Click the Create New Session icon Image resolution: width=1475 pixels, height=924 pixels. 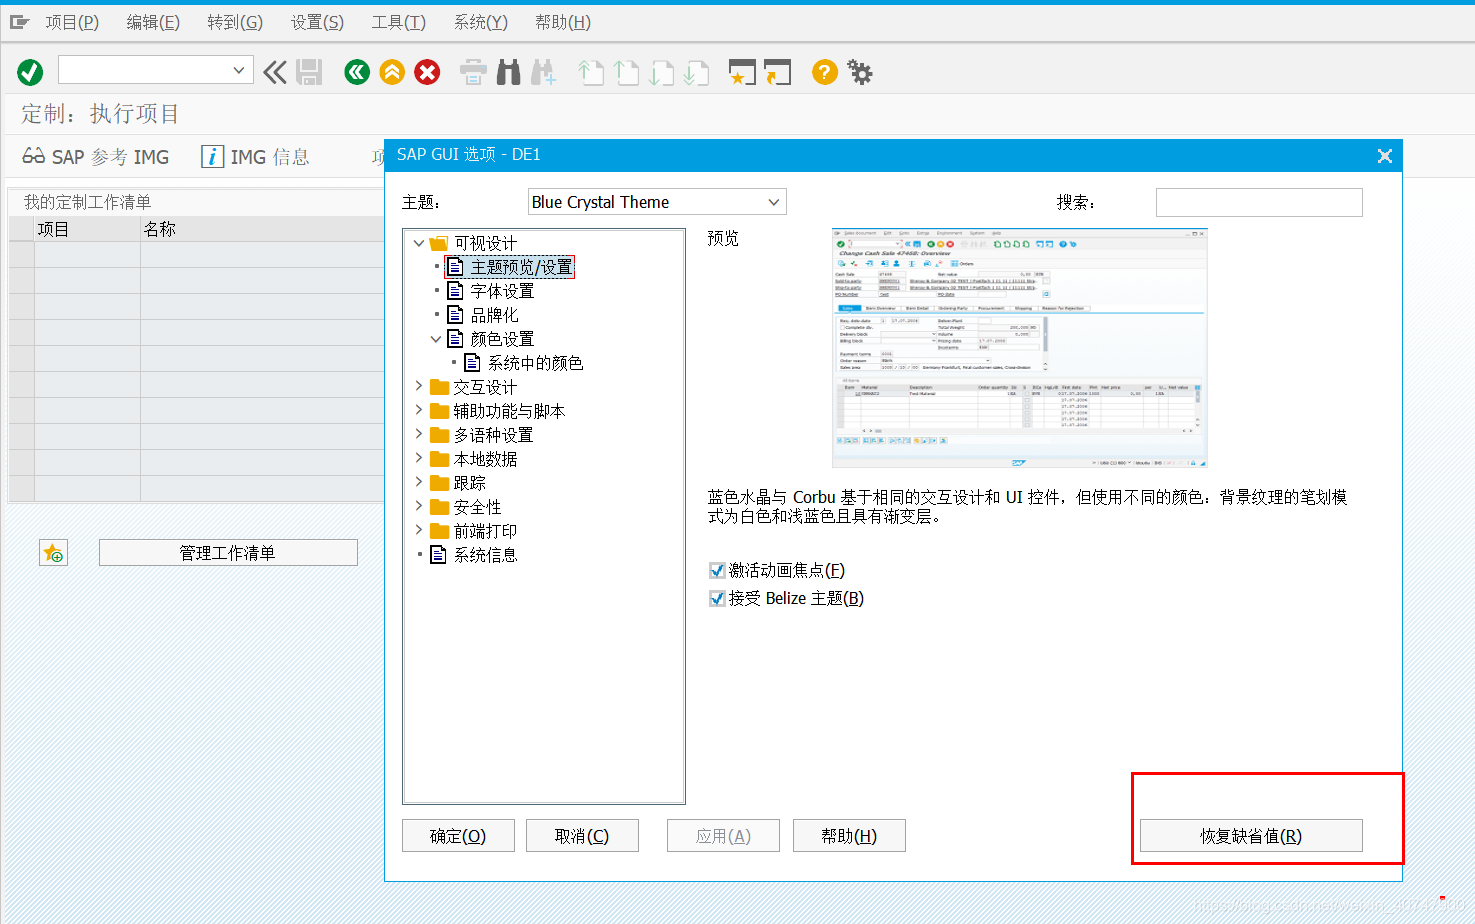(x=742, y=72)
